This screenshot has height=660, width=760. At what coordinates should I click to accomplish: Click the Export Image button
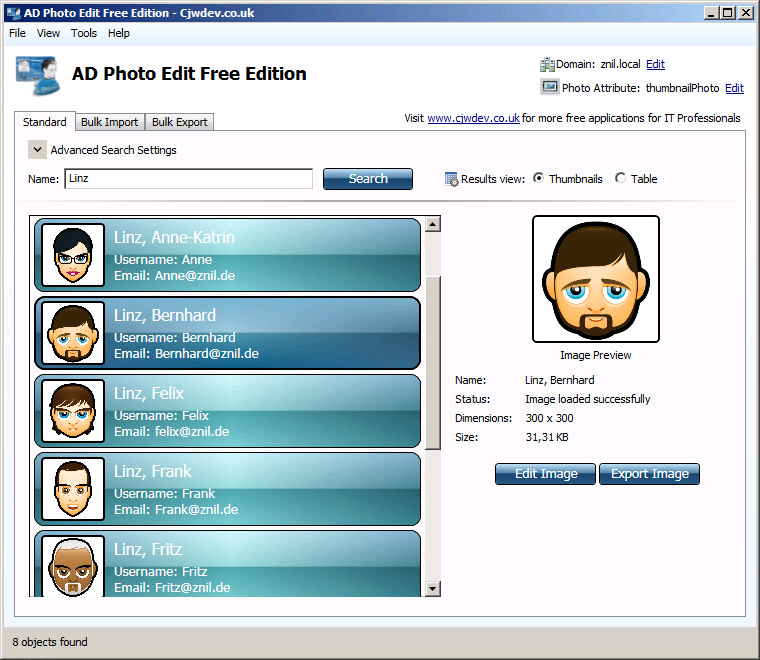[x=649, y=474]
